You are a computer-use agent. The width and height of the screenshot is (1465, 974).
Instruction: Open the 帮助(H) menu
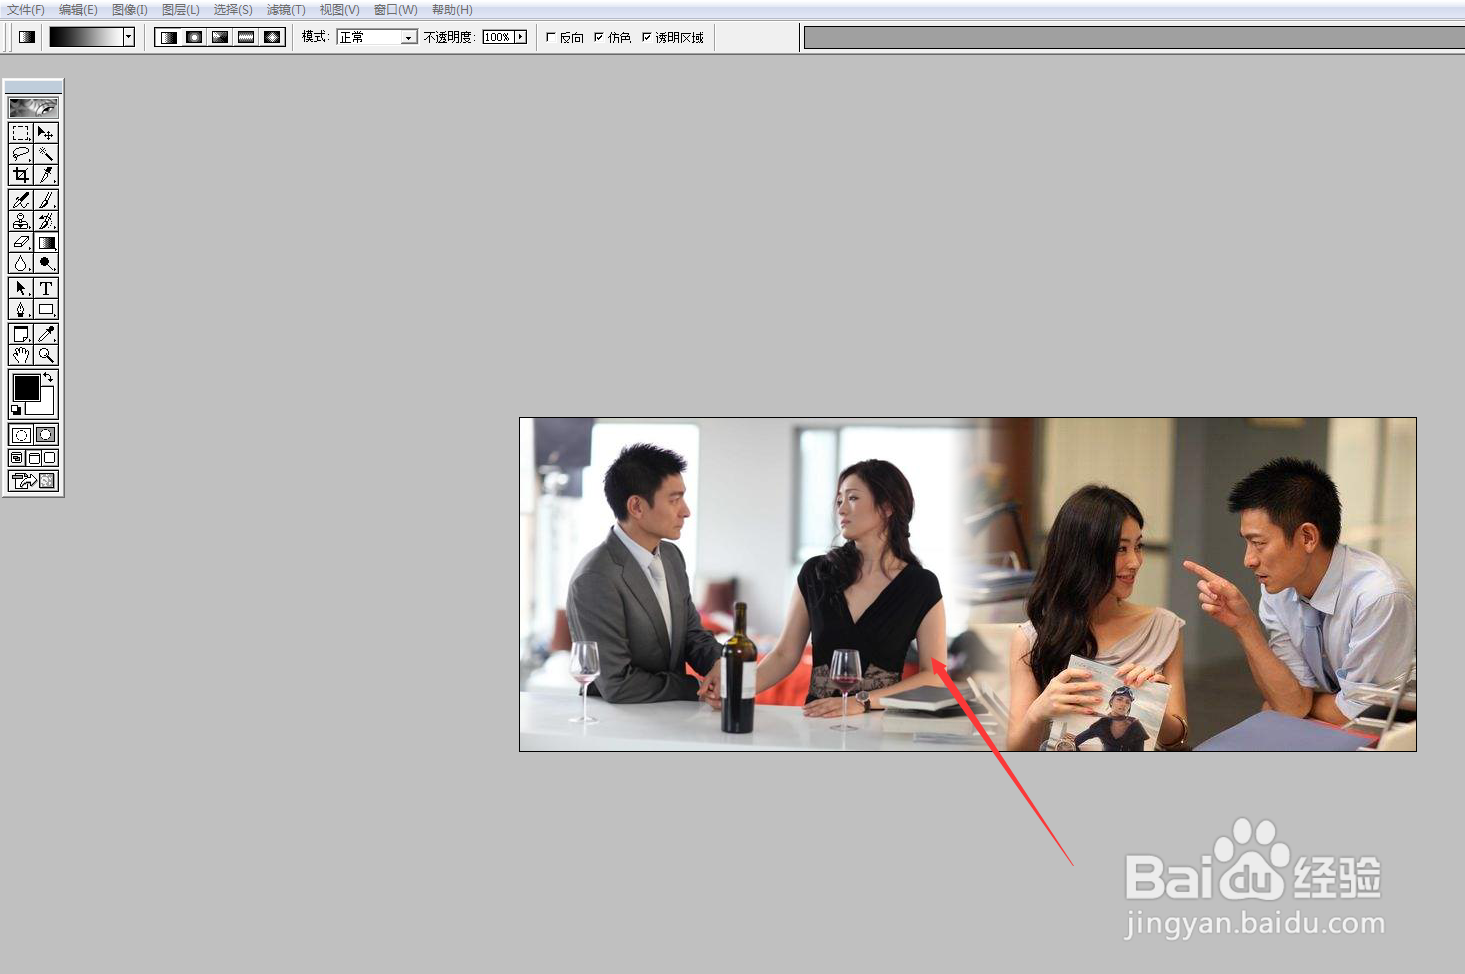452,10
